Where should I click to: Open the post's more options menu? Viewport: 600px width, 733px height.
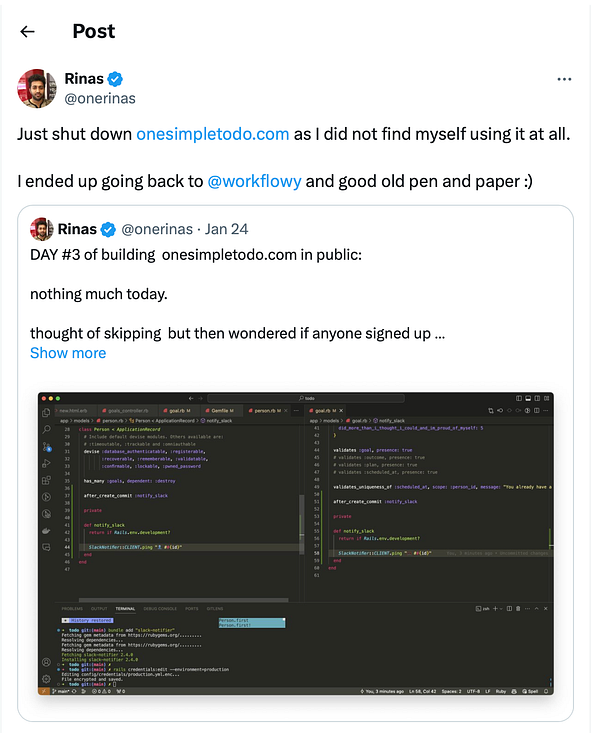(564, 79)
